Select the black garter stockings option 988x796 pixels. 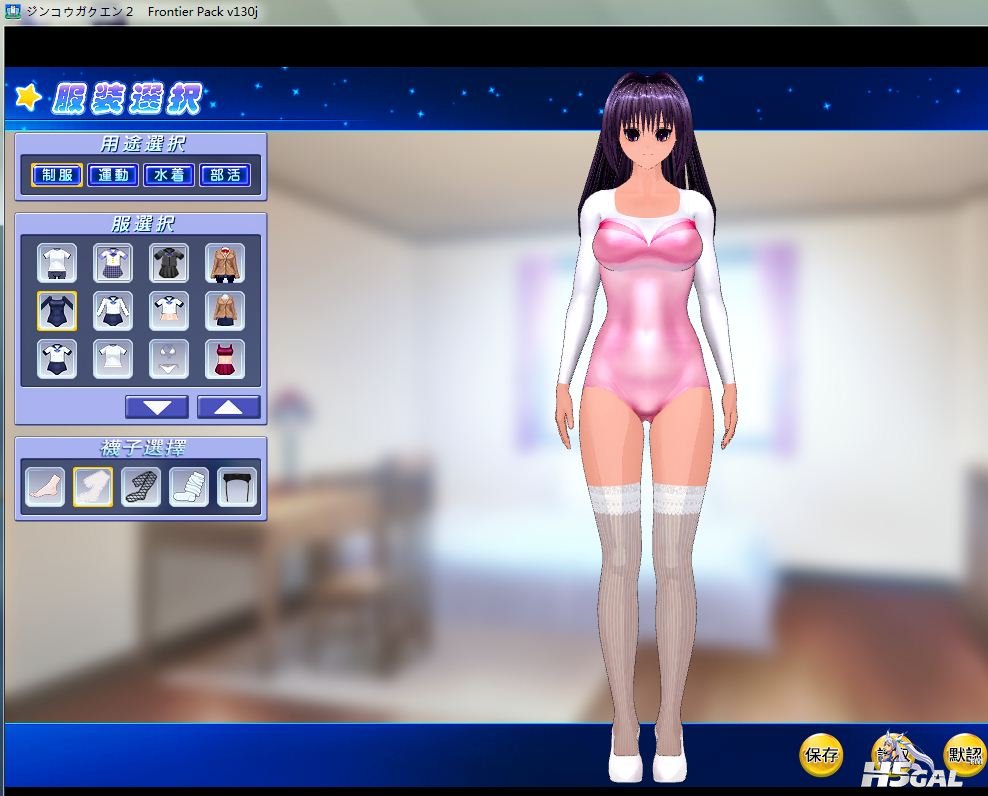pos(237,487)
